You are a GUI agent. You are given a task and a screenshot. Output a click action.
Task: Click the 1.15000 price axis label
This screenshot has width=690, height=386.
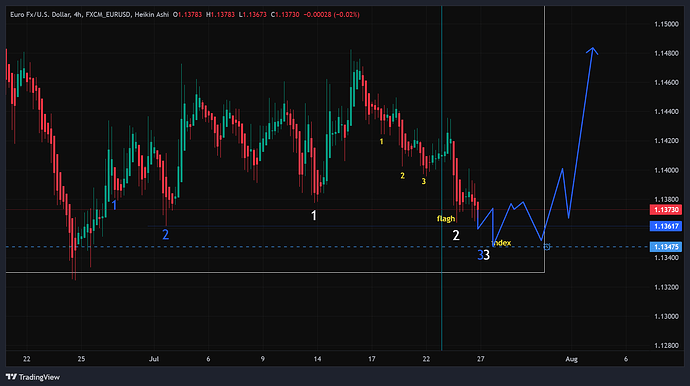click(x=666, y=24)
